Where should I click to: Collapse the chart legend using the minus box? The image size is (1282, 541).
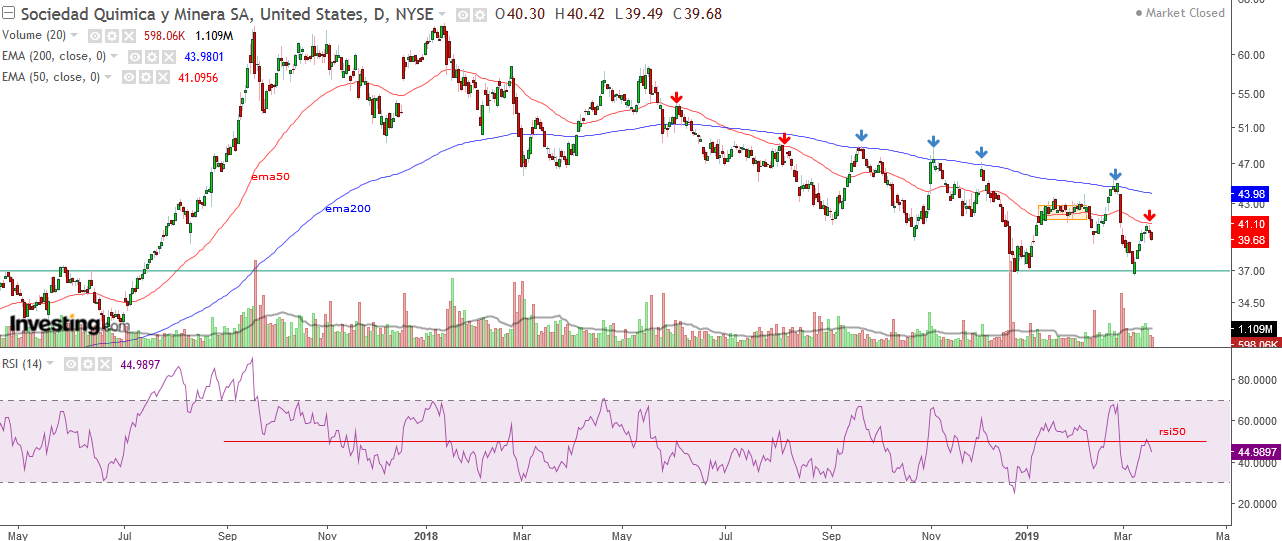click(x=9, y=14)
